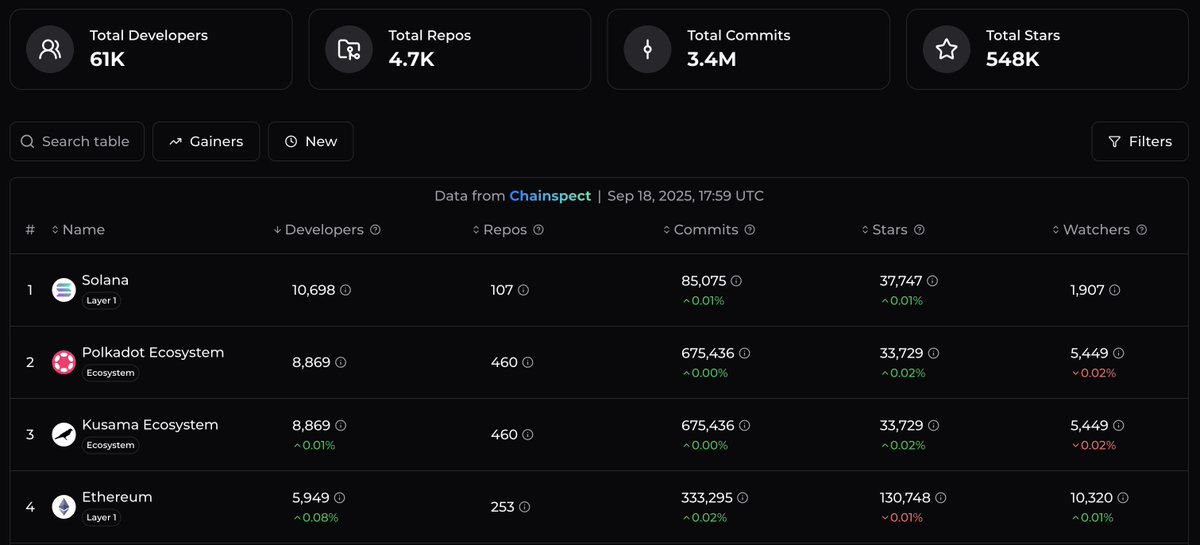Click the Search table input field
Screen dimensions: 1200x545
[77, 142]
